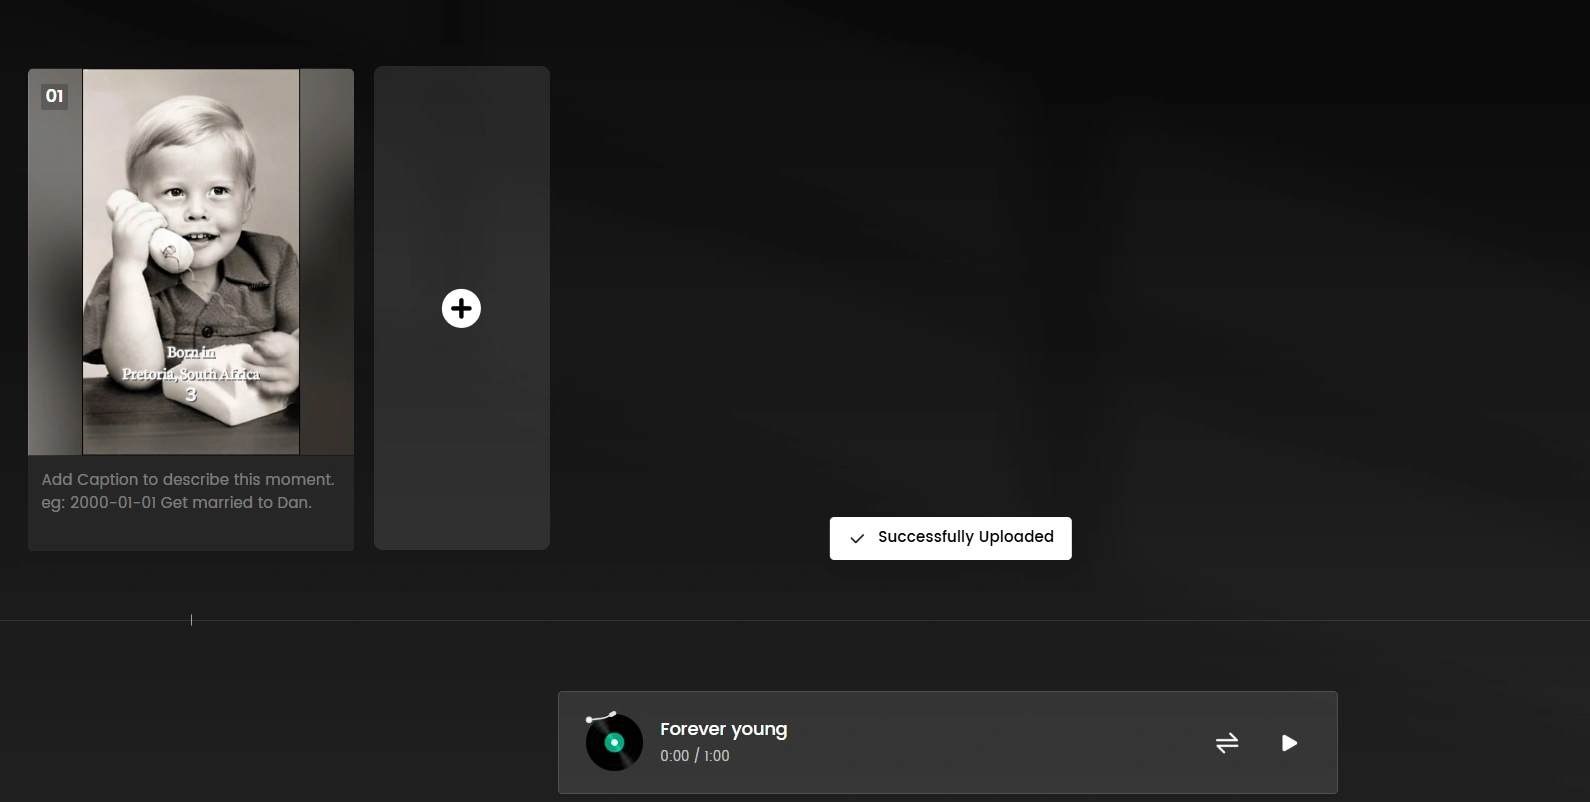Click the "Forever young" song title
1590x802 pixels.
723,729
